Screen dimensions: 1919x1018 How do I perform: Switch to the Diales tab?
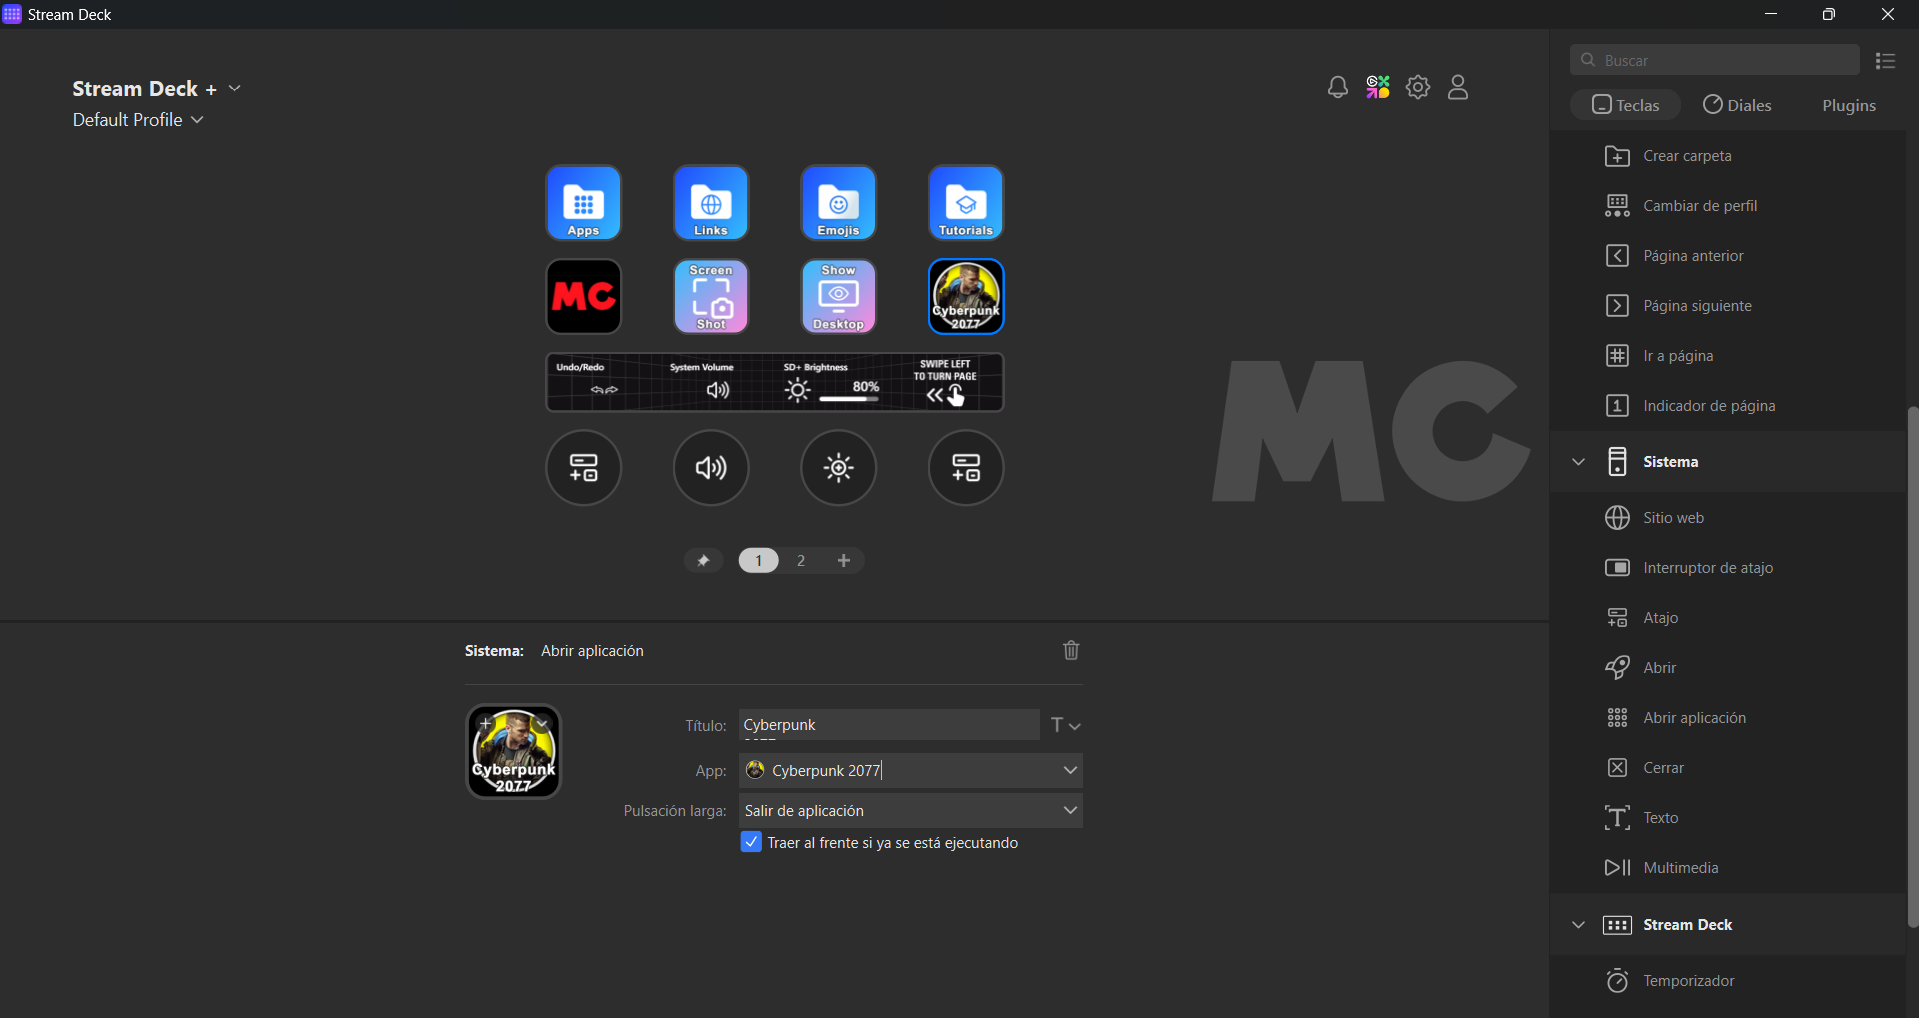click(x=1737, y=105)
